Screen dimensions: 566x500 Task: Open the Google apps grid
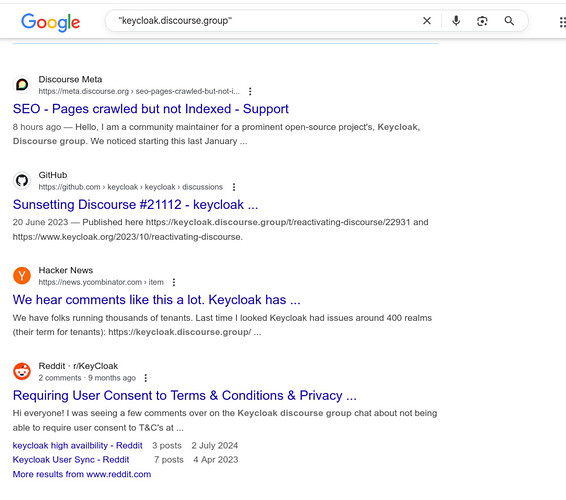click(562, 22)
